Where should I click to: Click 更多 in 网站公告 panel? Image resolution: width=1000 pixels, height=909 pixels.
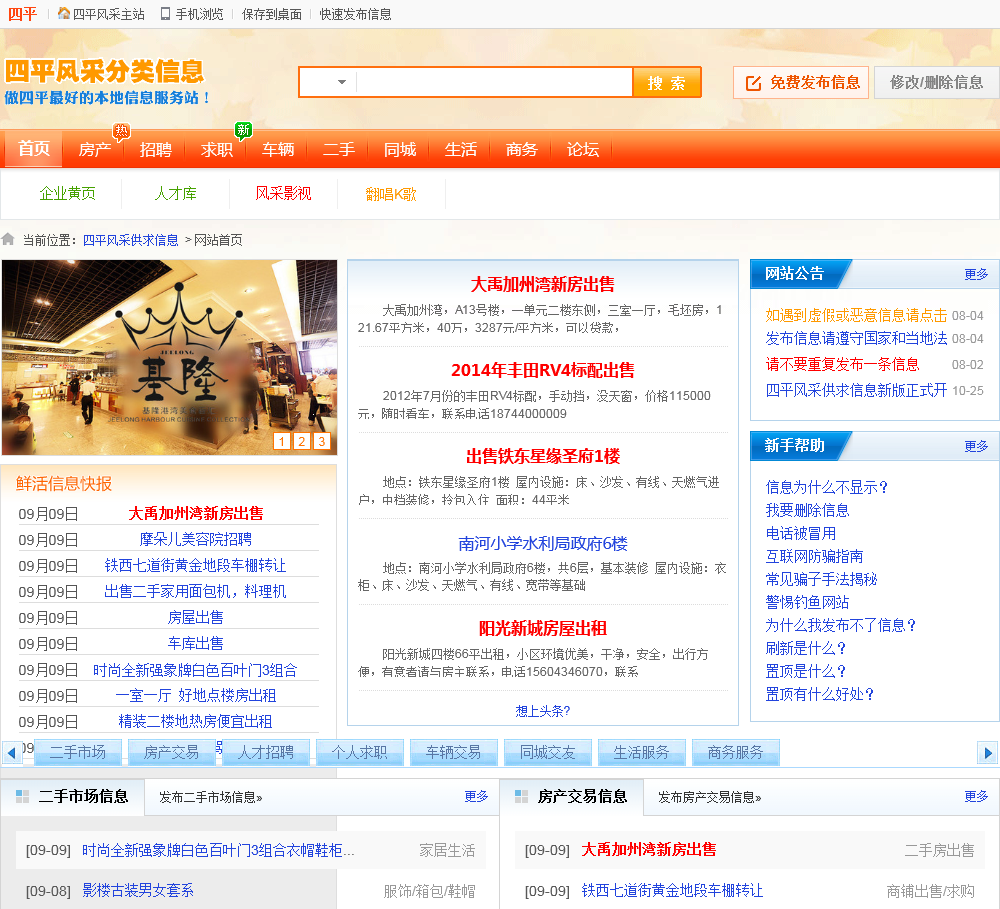[x=976, y=274]
